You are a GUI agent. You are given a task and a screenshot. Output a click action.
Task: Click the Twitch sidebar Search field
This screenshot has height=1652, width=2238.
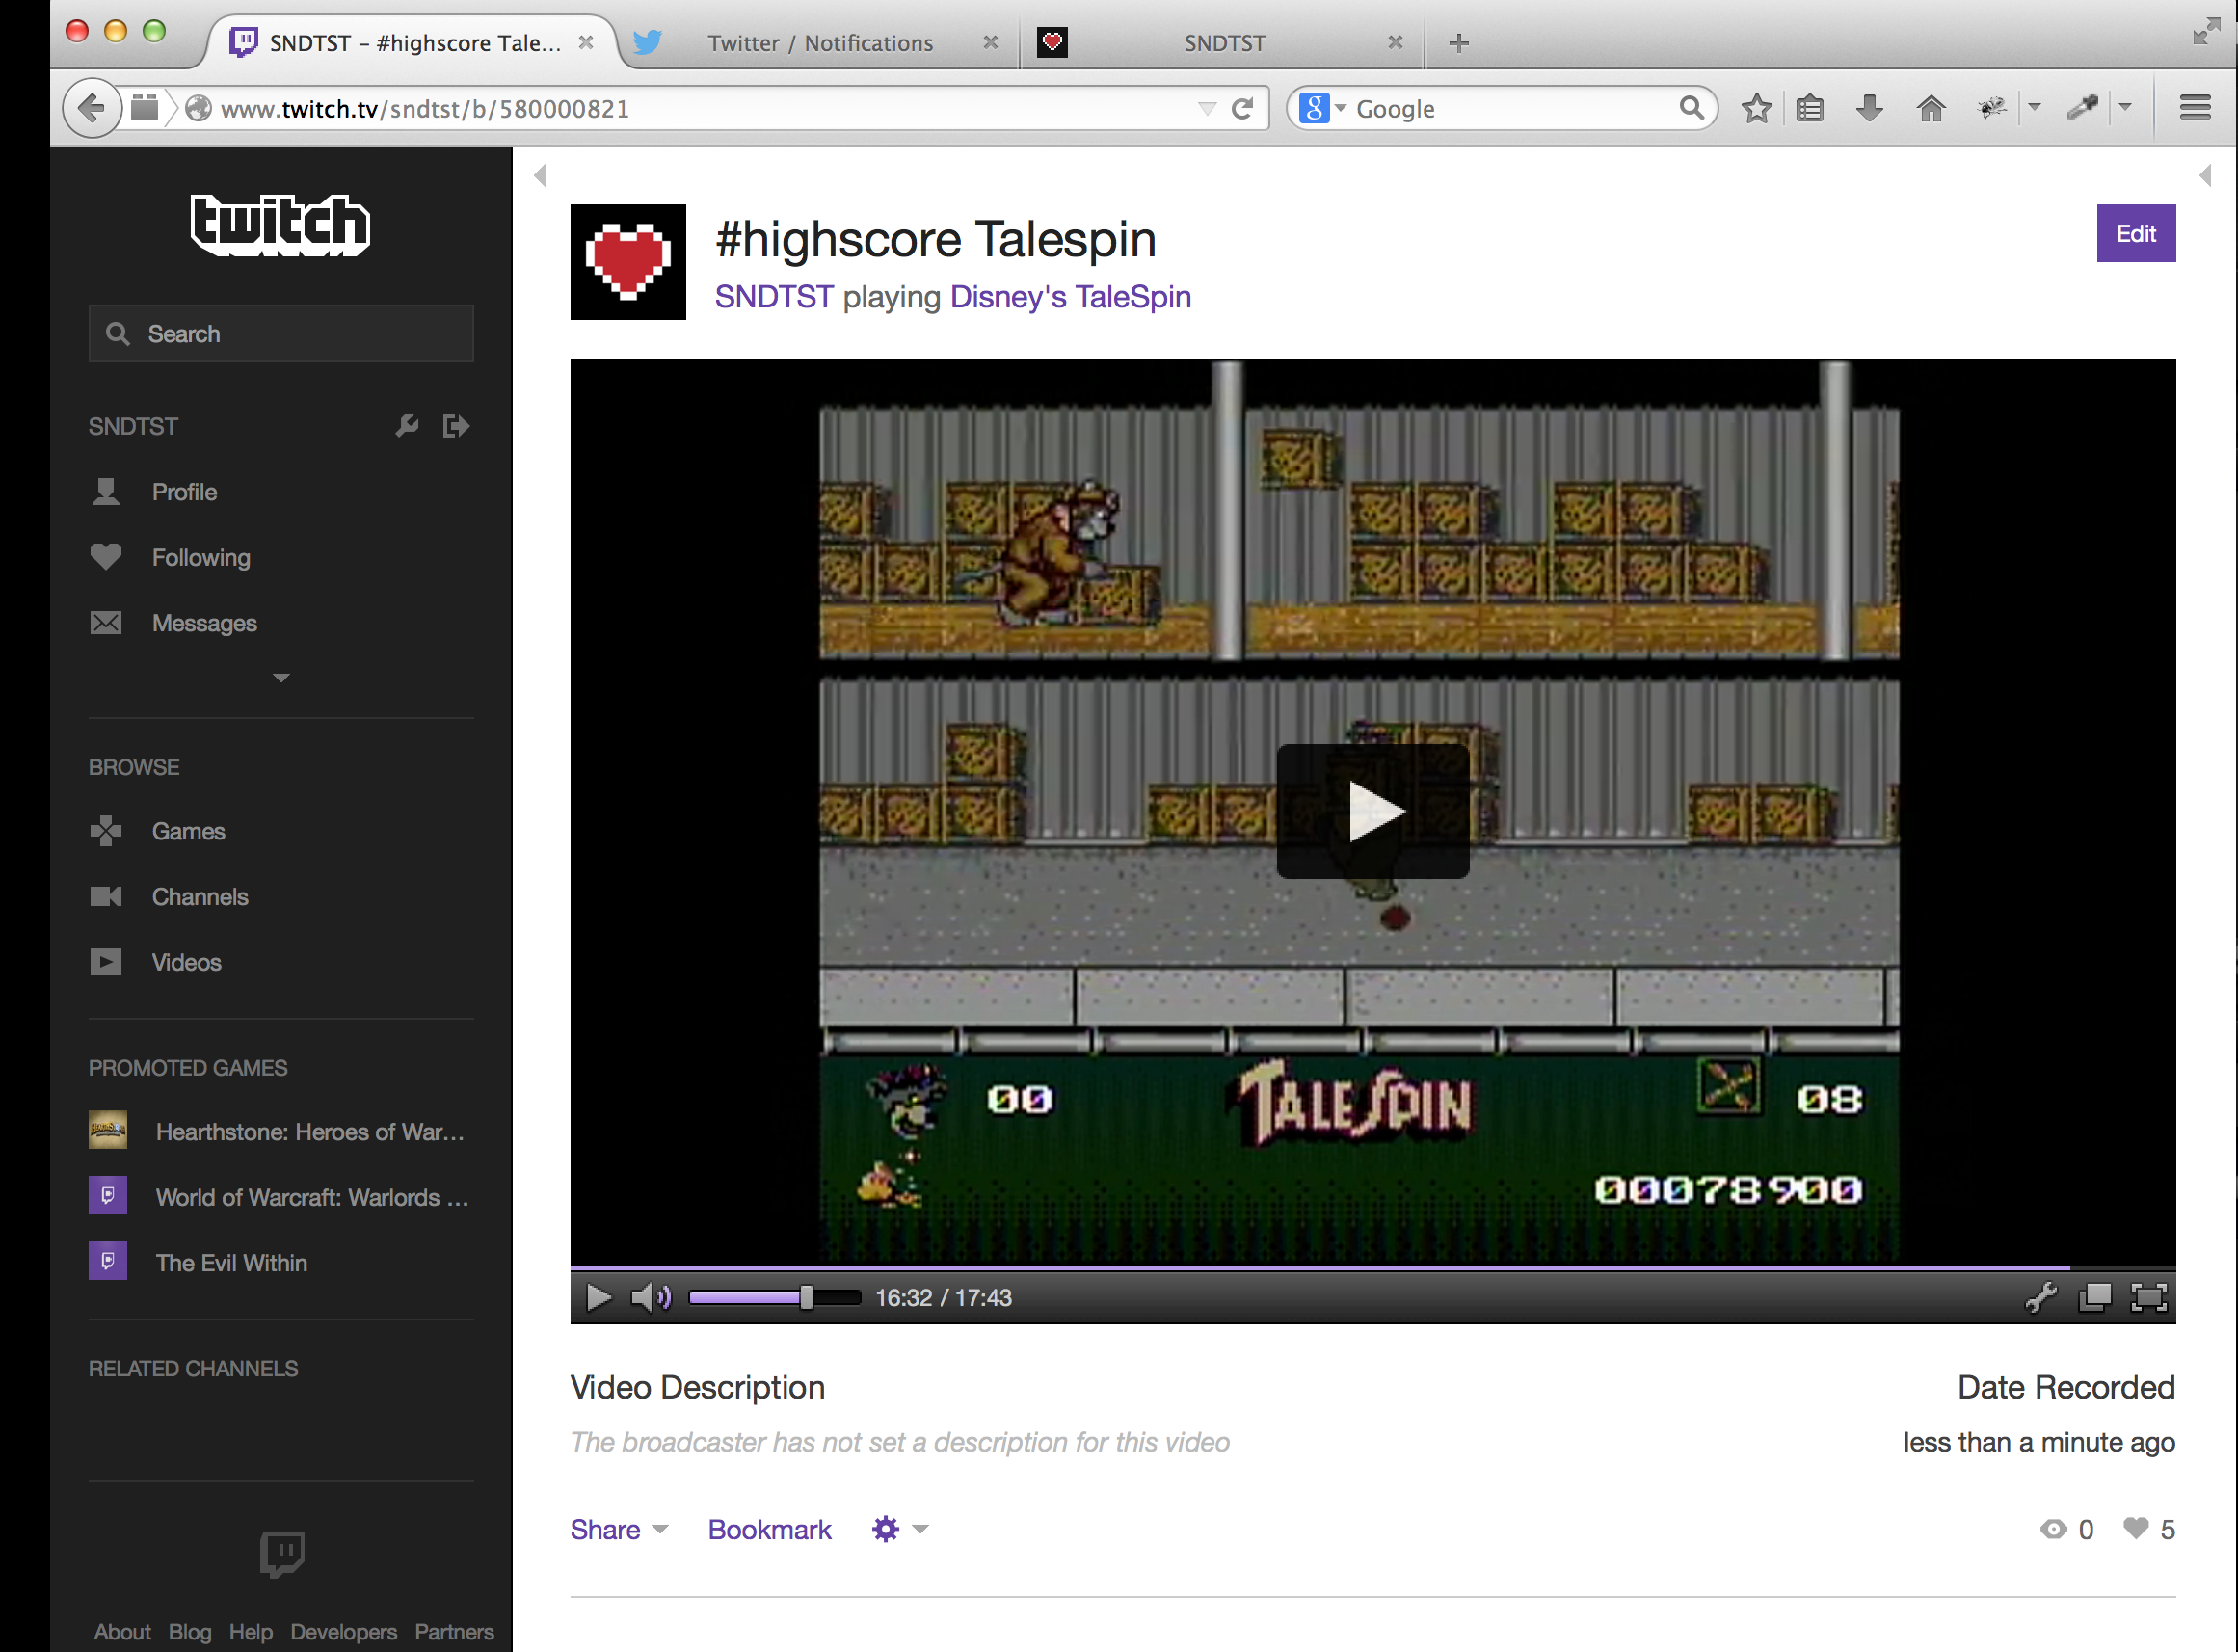point(281,334)
